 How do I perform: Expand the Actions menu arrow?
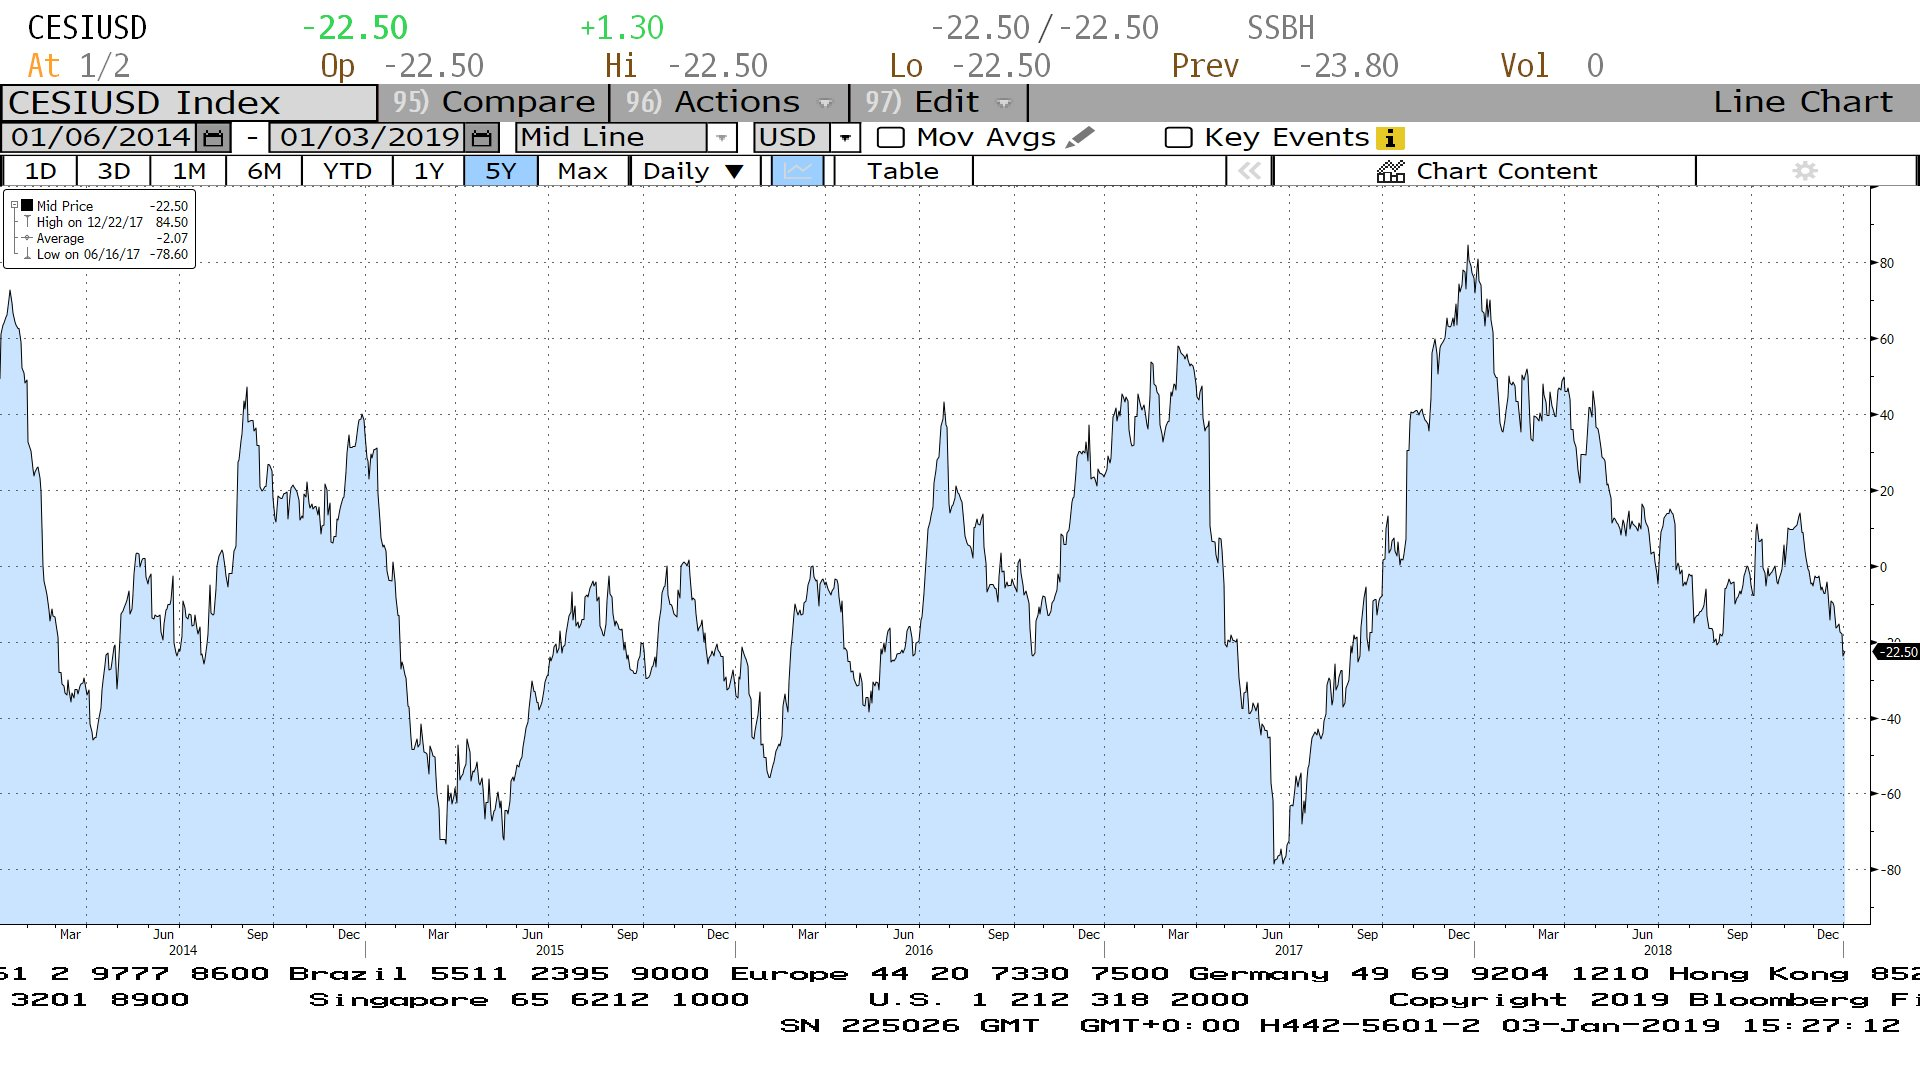[x=825, y=103]
